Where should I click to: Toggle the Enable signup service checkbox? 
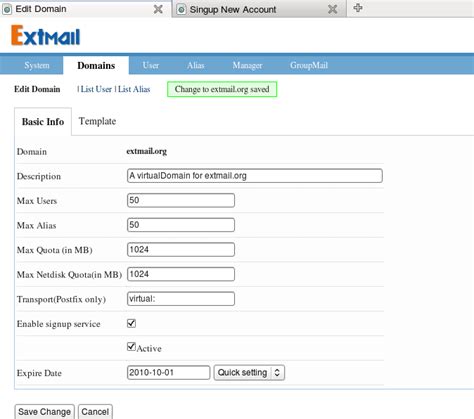pos(131,323)
